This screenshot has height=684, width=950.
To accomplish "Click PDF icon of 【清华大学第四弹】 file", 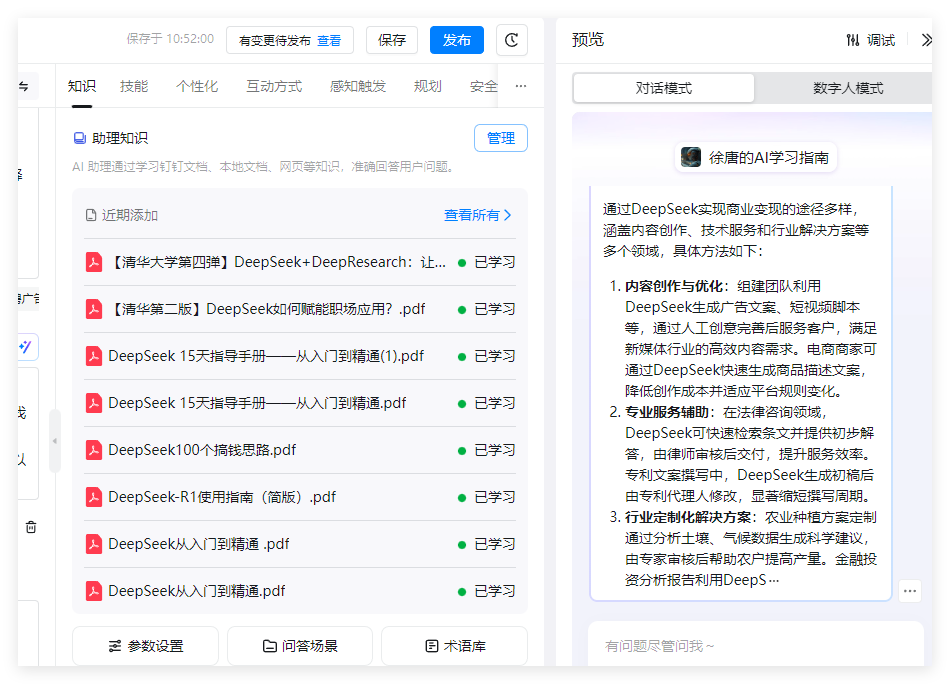I will point(93,262).
